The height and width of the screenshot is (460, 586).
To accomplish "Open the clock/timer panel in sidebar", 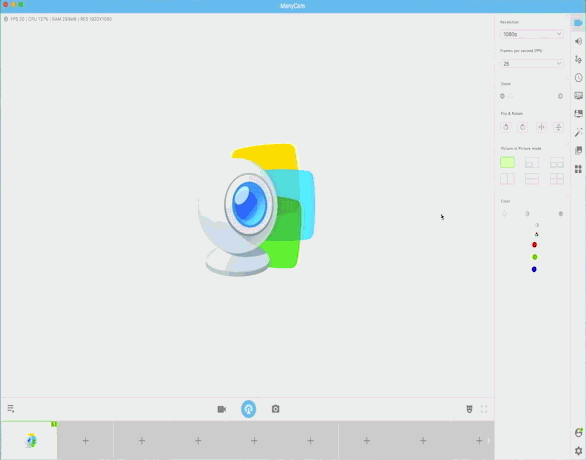I will [578, 77].
